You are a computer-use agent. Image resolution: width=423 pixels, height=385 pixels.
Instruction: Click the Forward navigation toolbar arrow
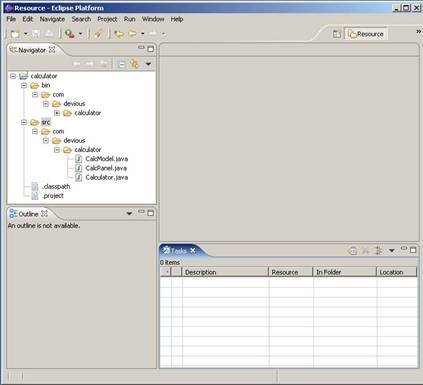point(153,34)
